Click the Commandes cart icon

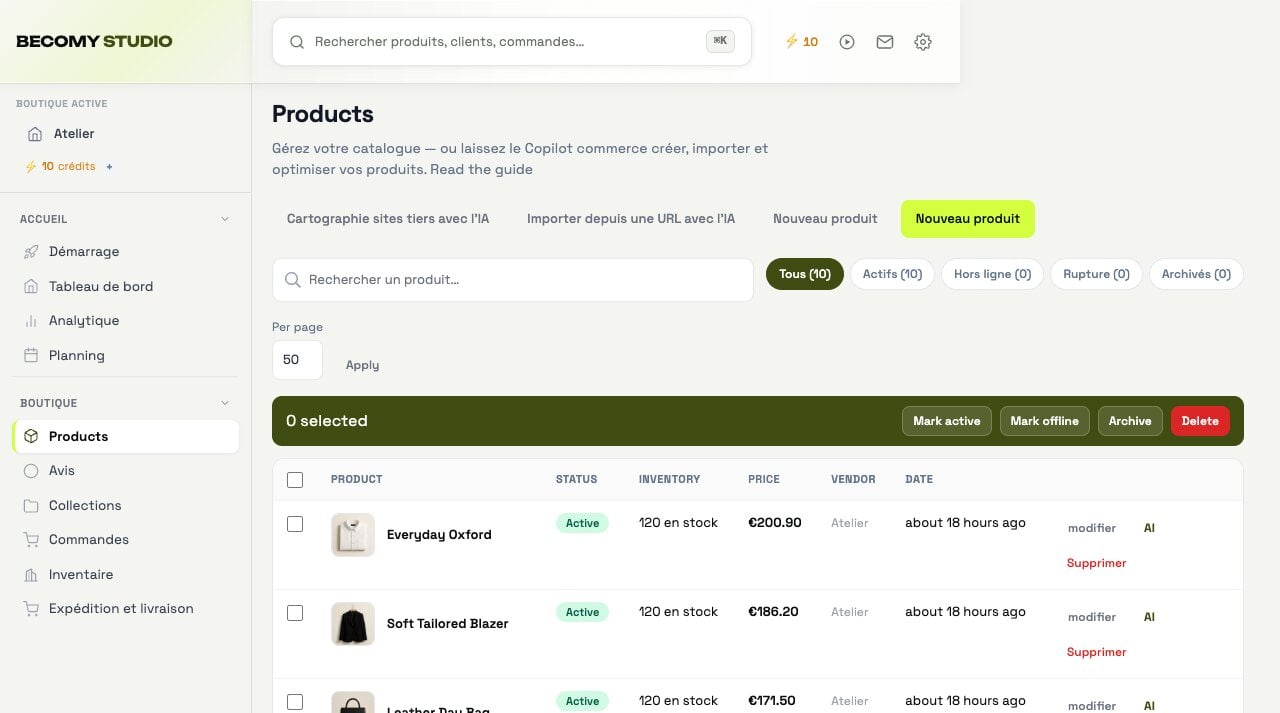(x=31, y=539)
